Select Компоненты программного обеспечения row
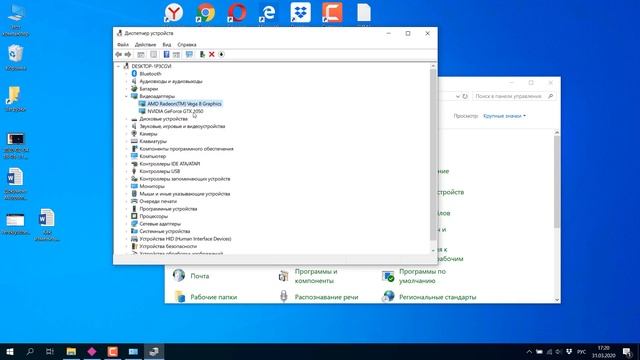The width and height of the screenshot is (640, 360). pos(186,149)
